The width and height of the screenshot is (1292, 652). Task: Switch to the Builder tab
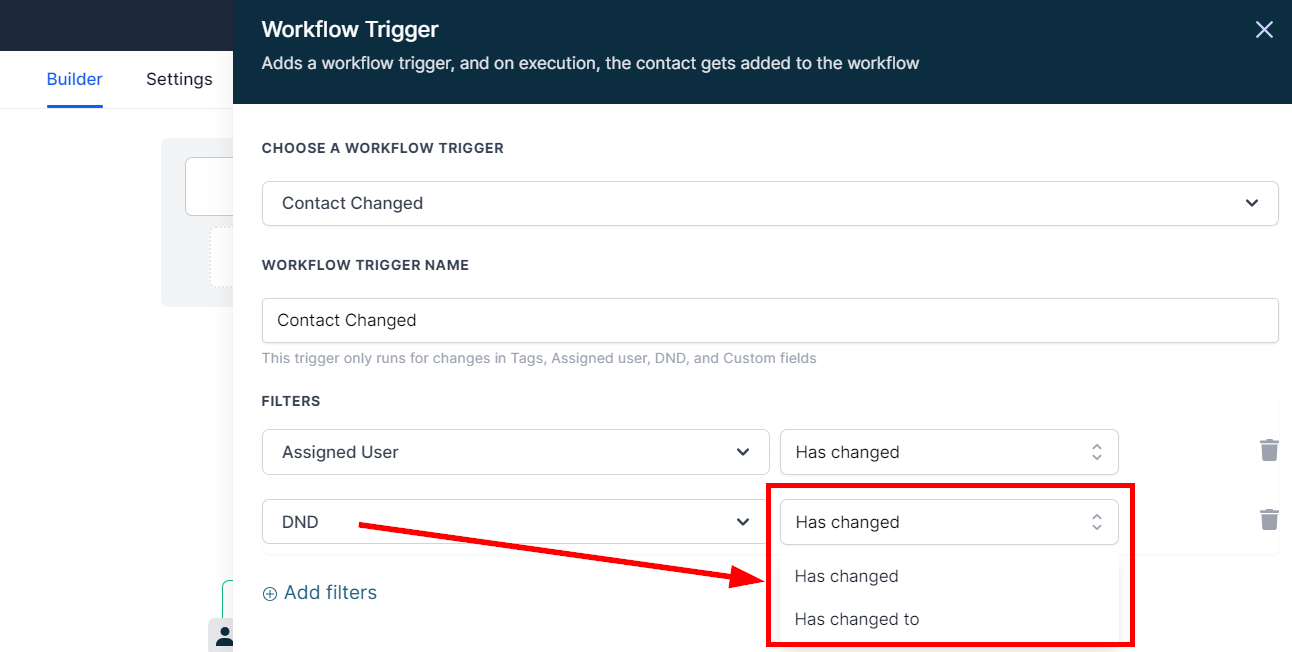point(75,79)
